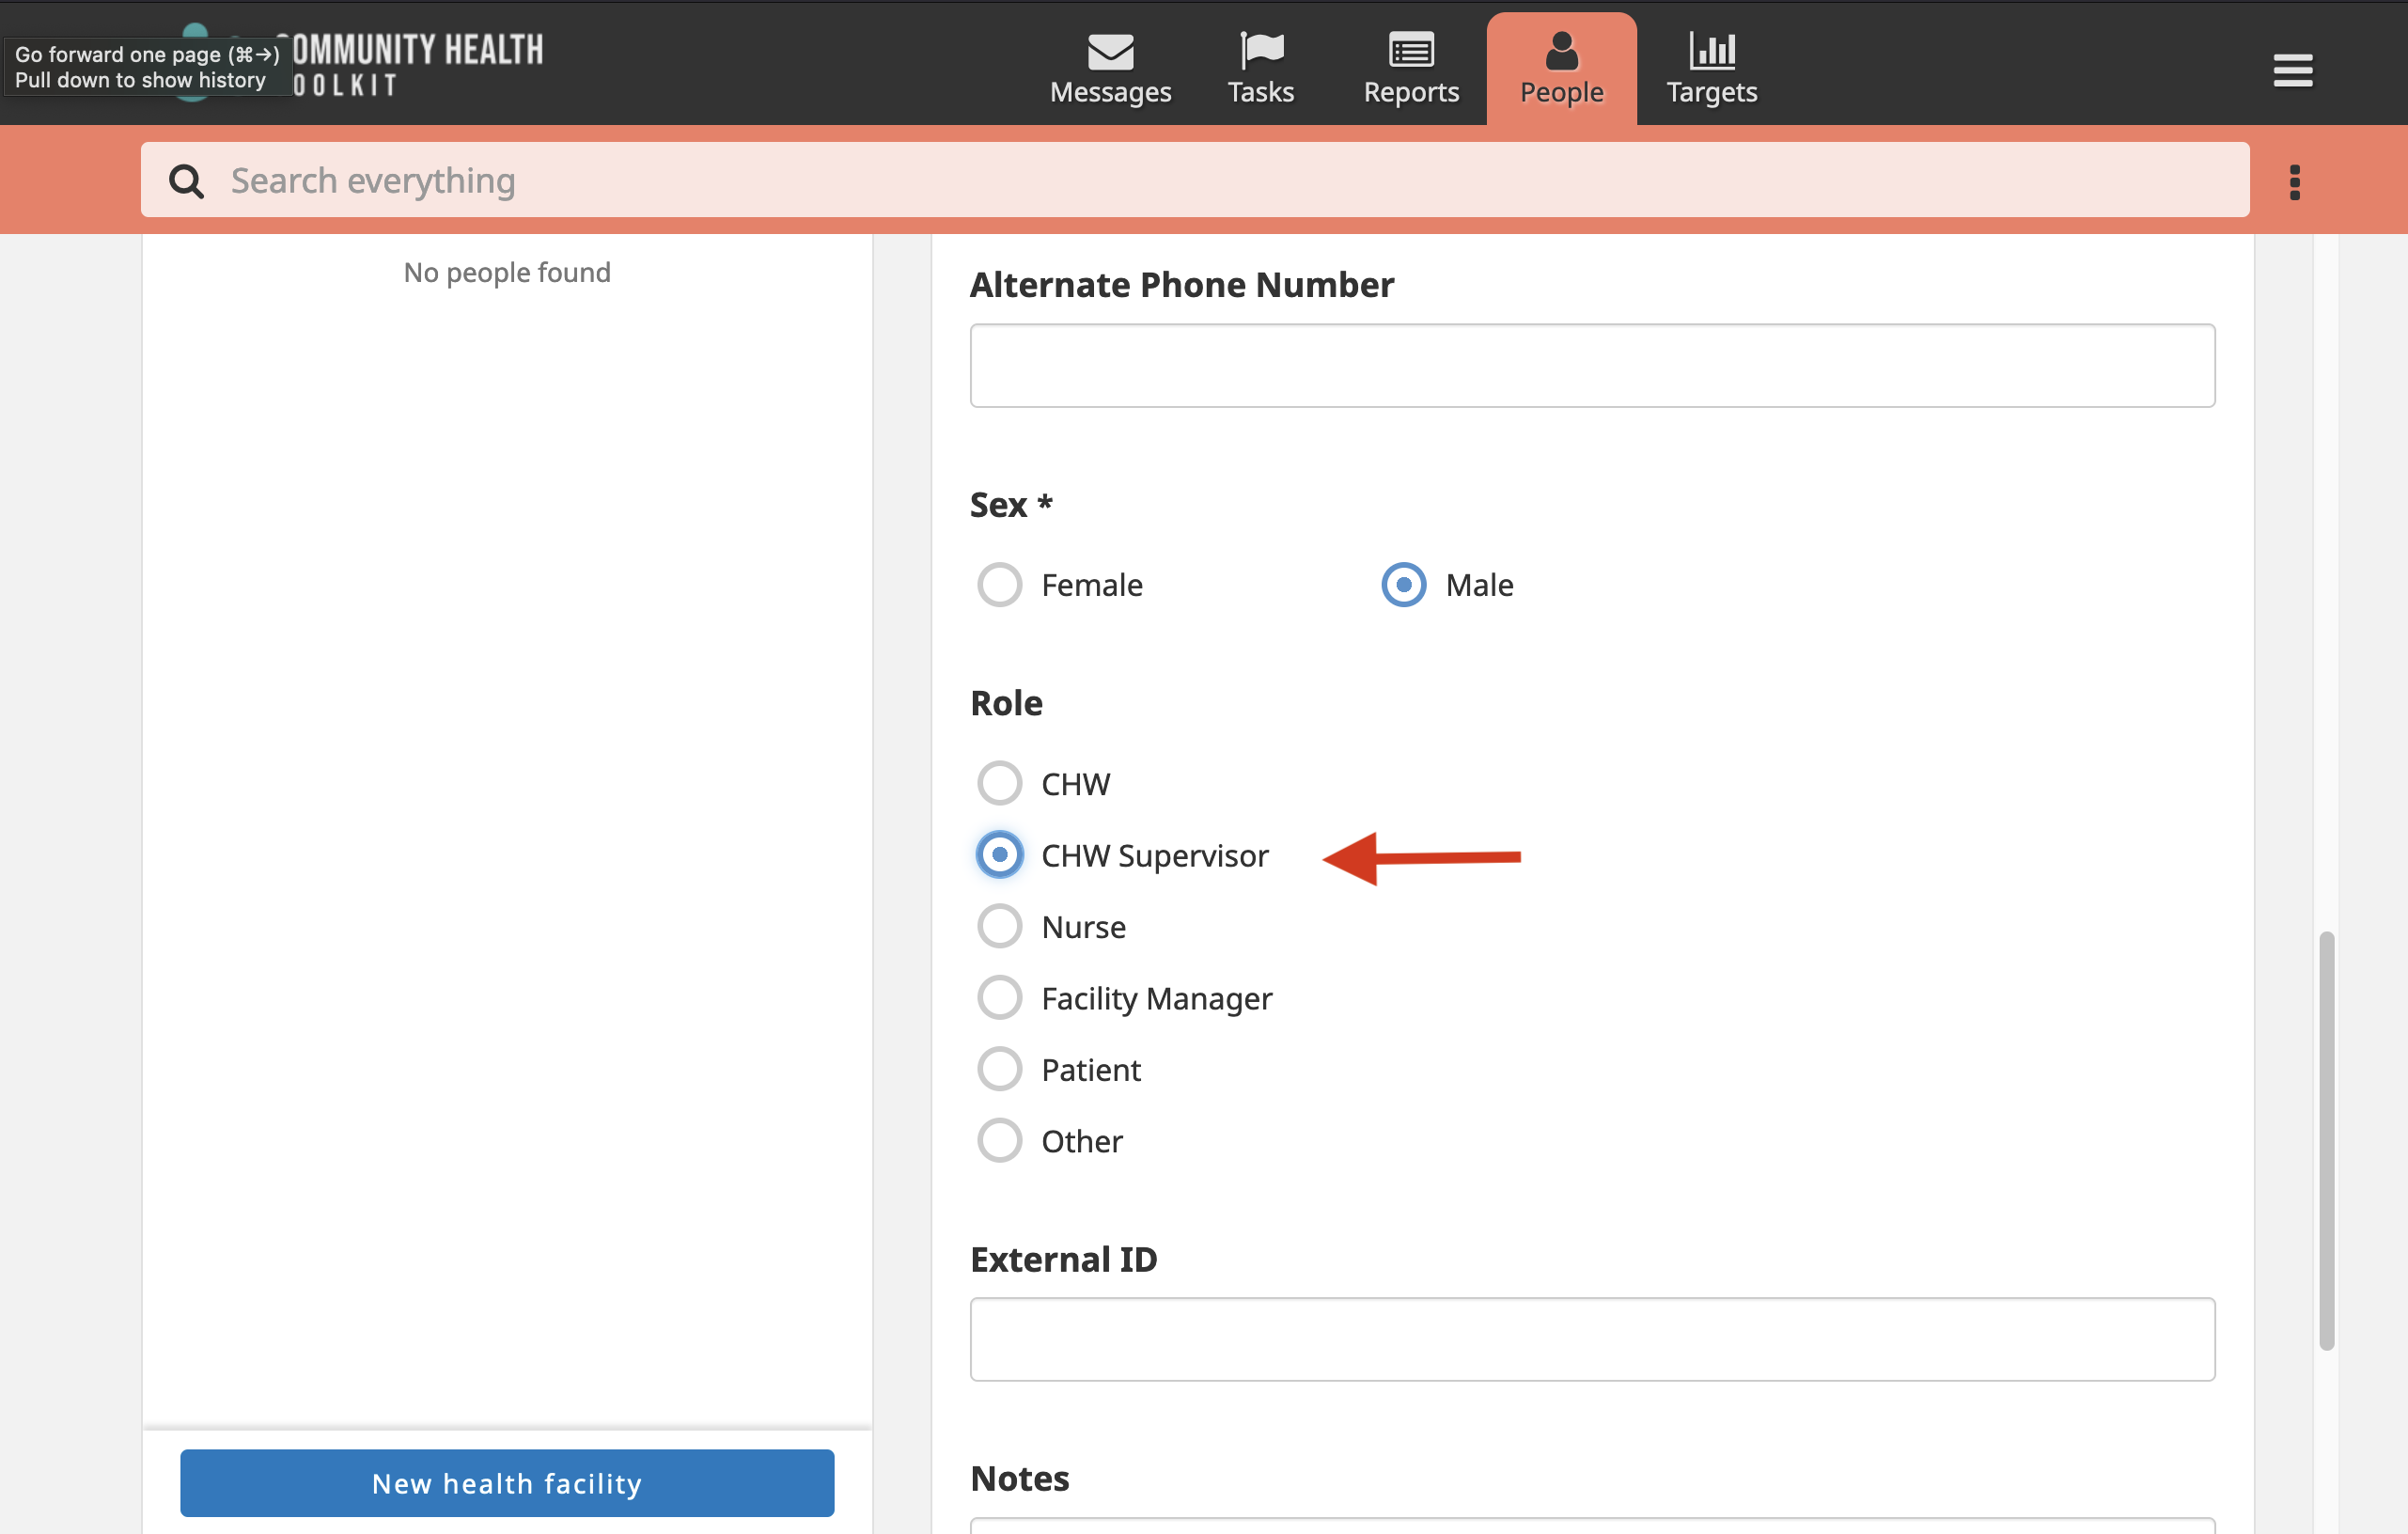
Task: Click the Community Health Toolkit logo
Action: pos(360,63)
